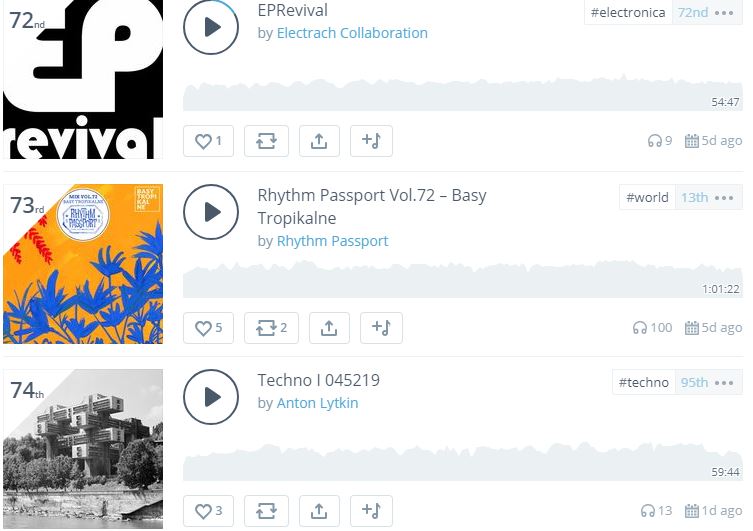Expand the ellipsis menu next to #world
The image size is (753, 531).
725,197
